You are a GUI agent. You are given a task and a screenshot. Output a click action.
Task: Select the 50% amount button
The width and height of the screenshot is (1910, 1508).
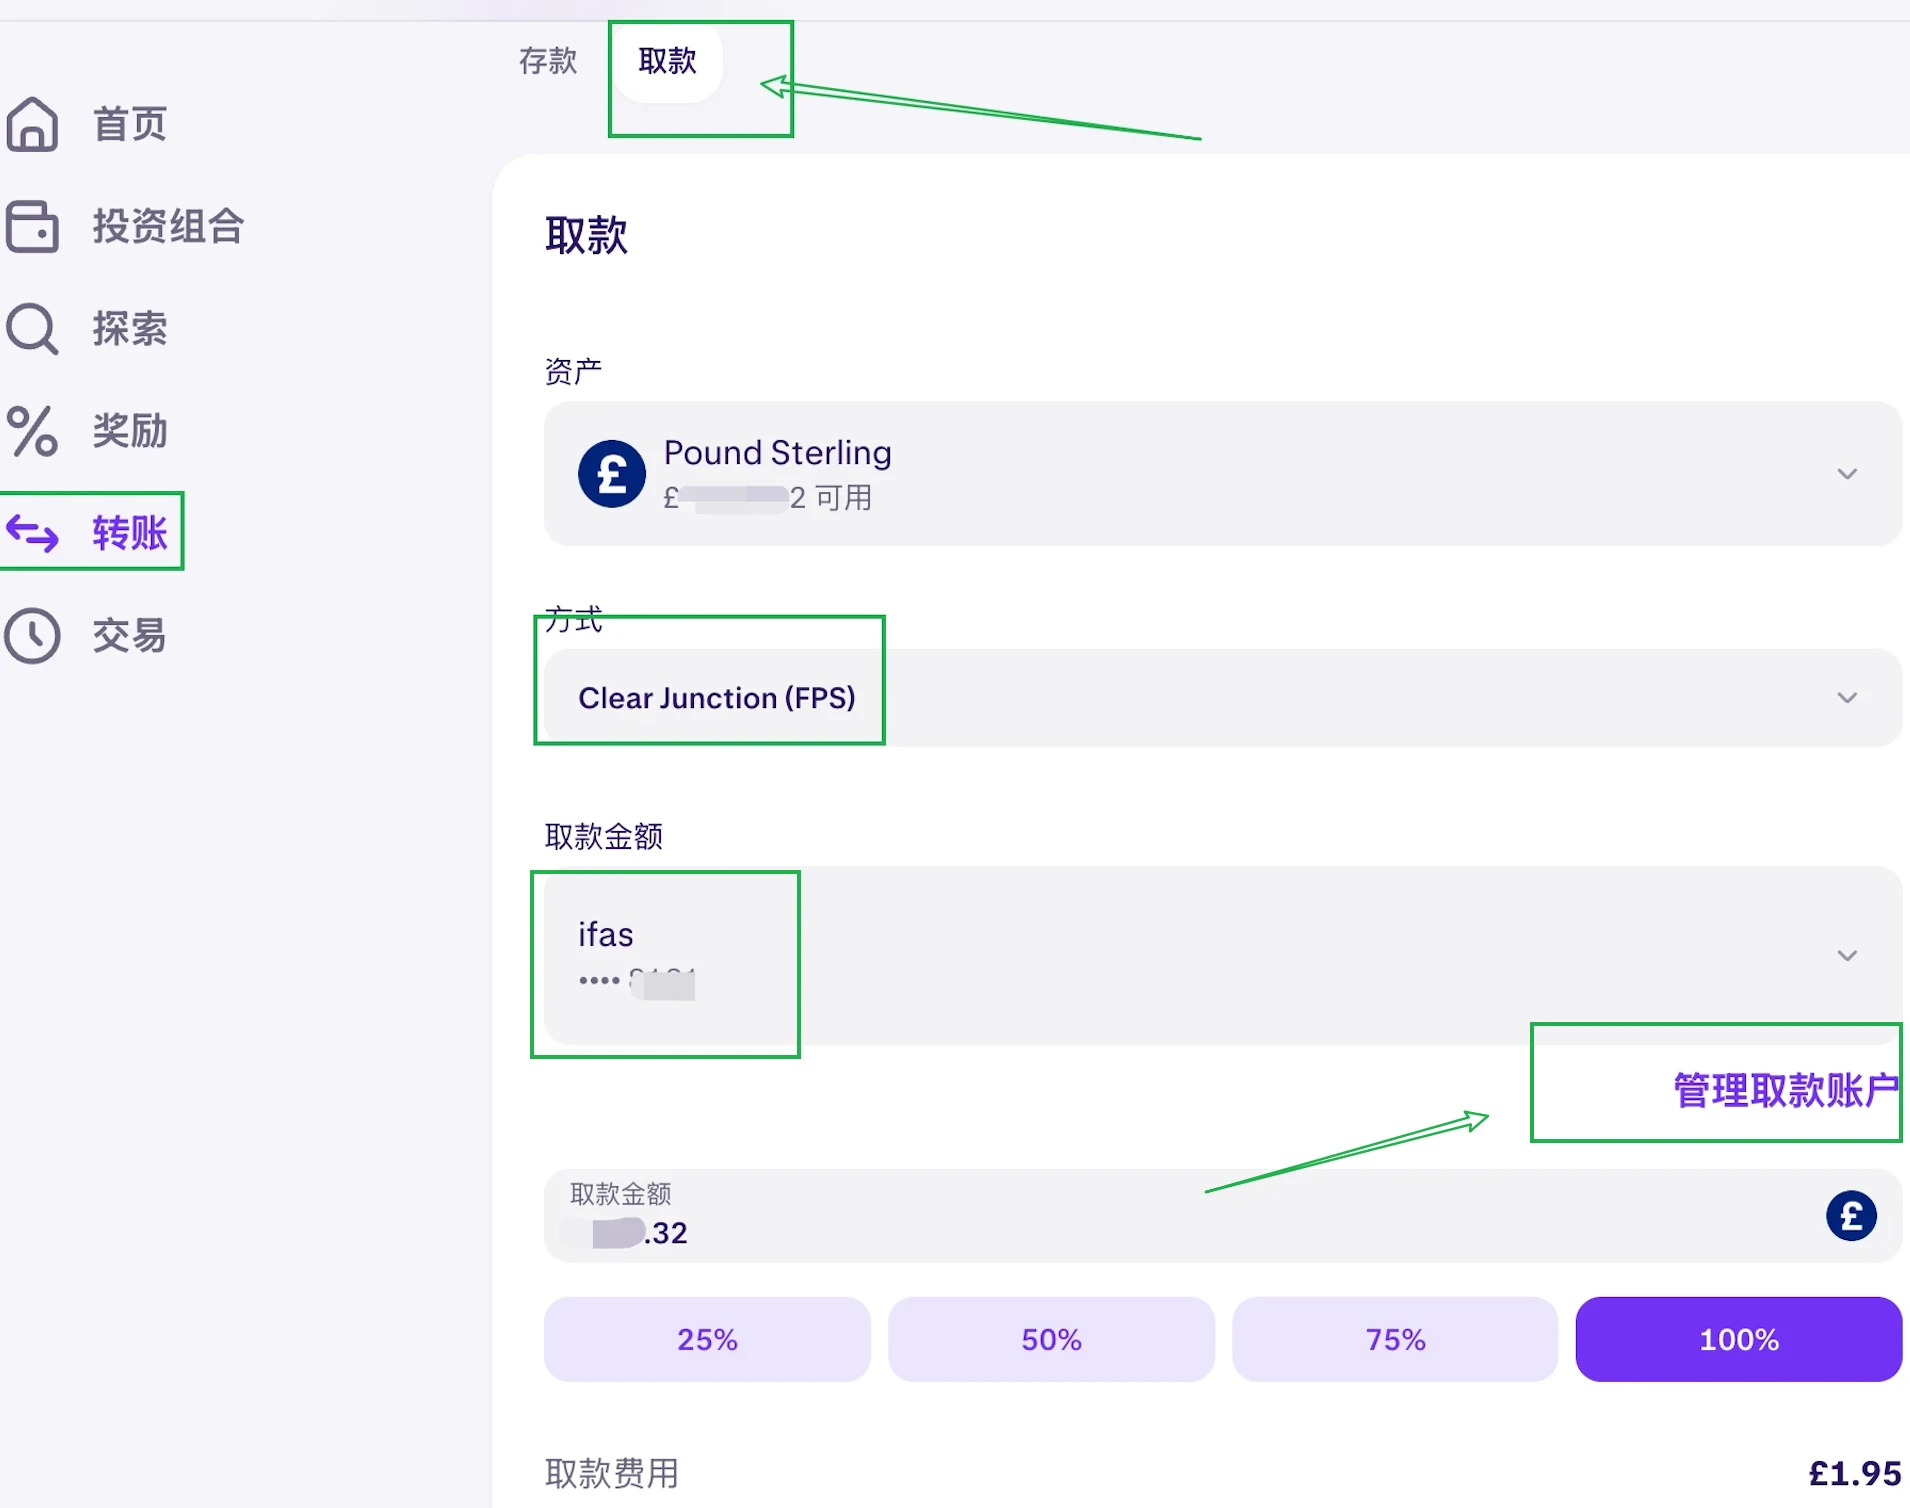point(1051,1339)
